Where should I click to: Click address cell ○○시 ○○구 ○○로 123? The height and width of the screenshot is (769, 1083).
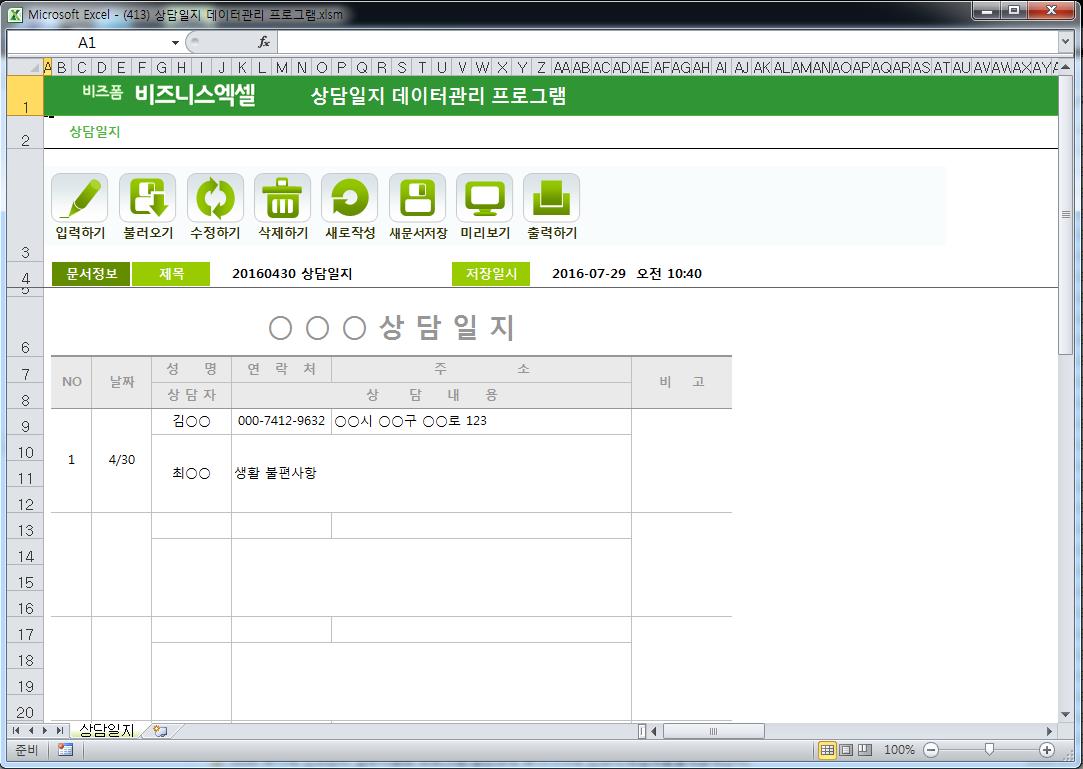(481, 421)
